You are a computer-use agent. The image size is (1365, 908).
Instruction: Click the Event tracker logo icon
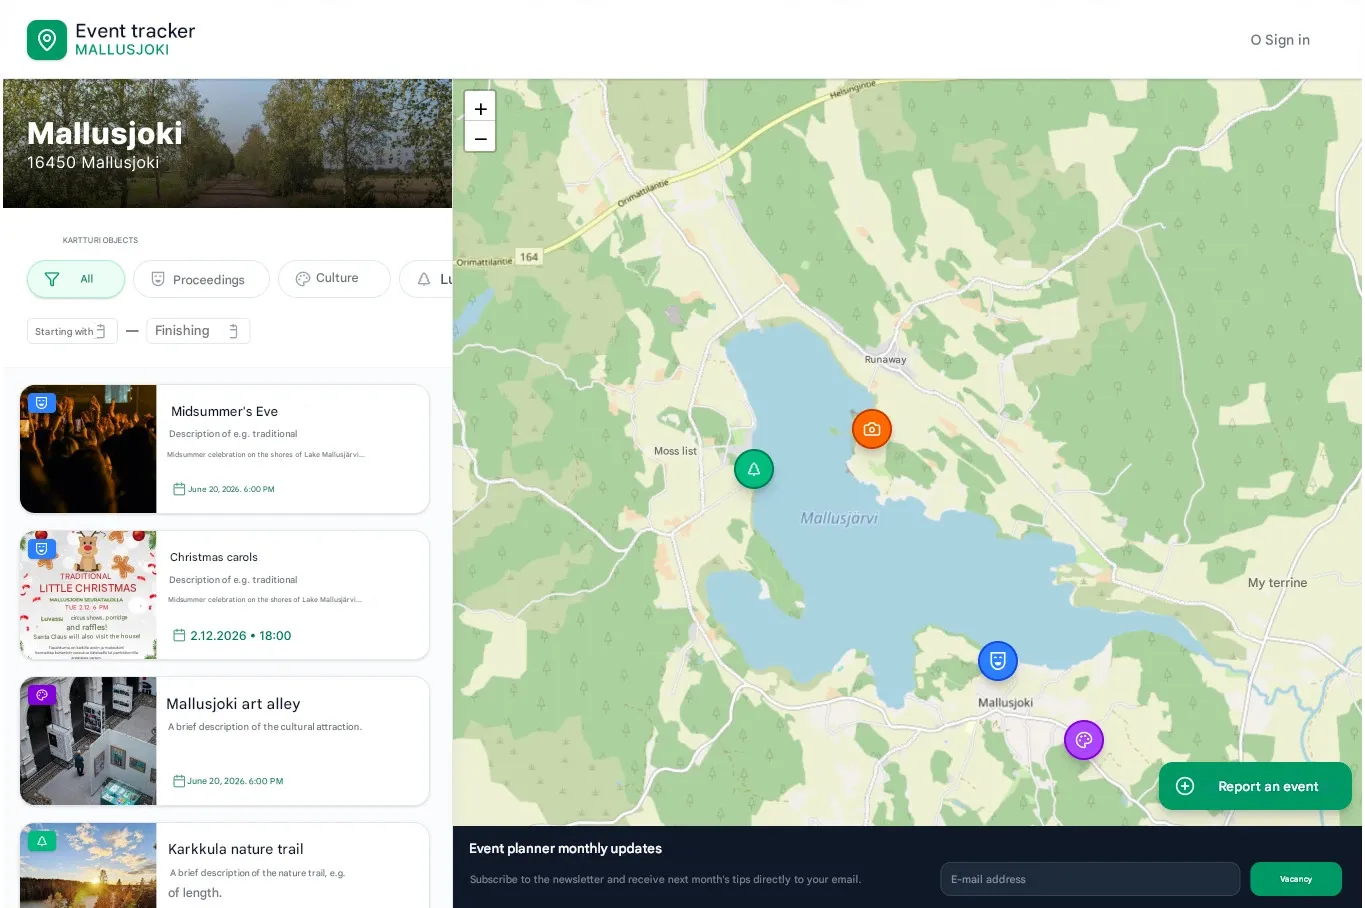[47, 40]
